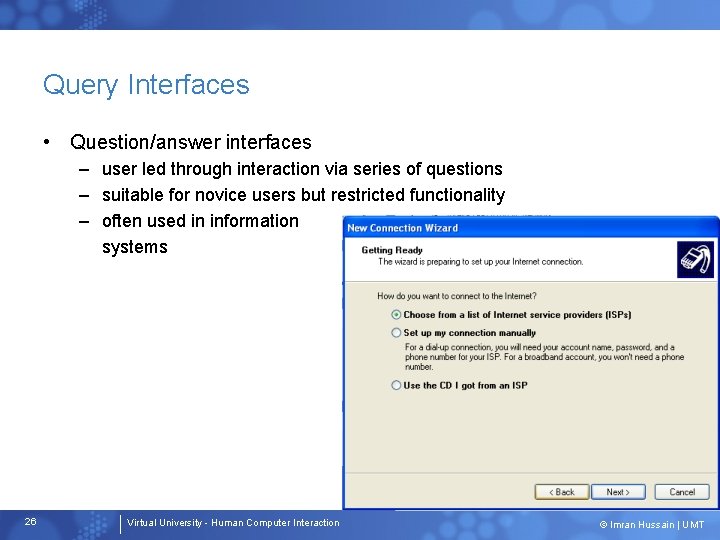
Task: Click the 'Query Interfaces' slide title
Action: tap(146, 85)
